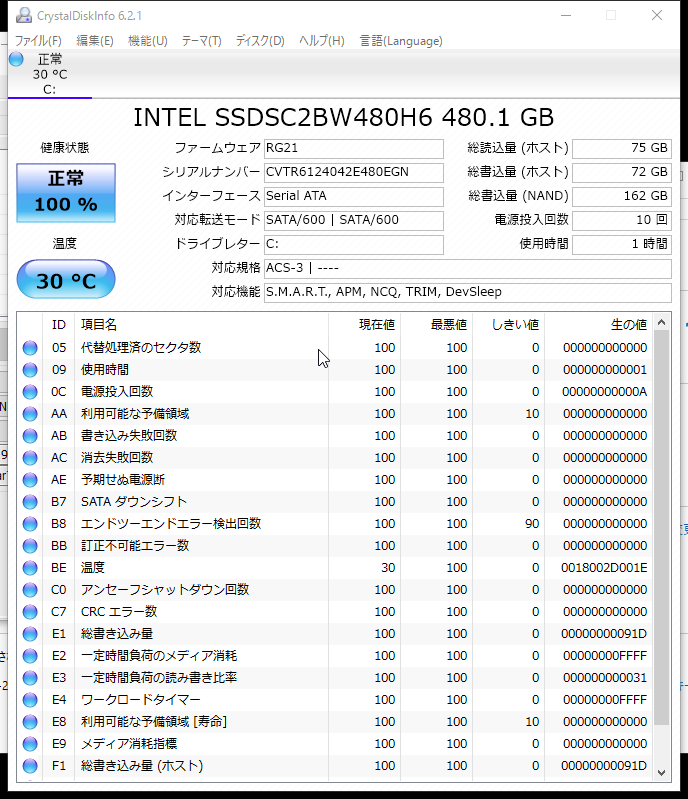This screenshot has width=688, height=799.
Task: Click the scroll up arrow of attribute list
Action: pos(661,322)
